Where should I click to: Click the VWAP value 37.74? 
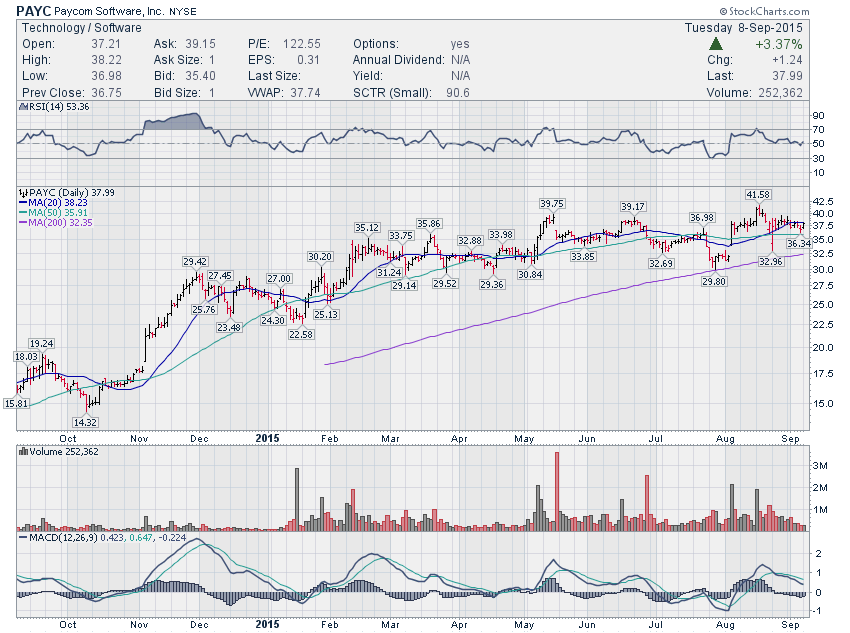pyautogui.click(x=305, y=93)
